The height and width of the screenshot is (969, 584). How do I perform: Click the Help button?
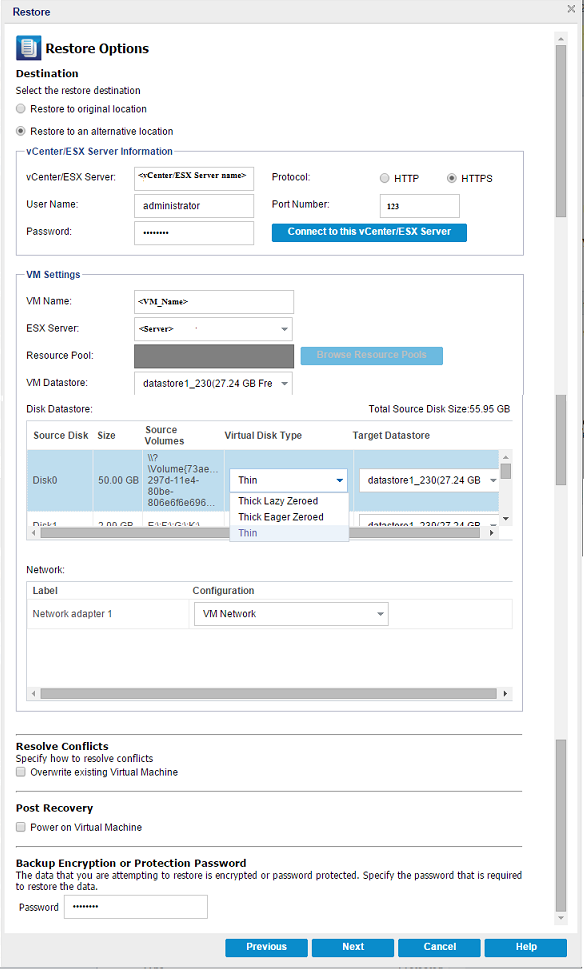pos(526,947)
